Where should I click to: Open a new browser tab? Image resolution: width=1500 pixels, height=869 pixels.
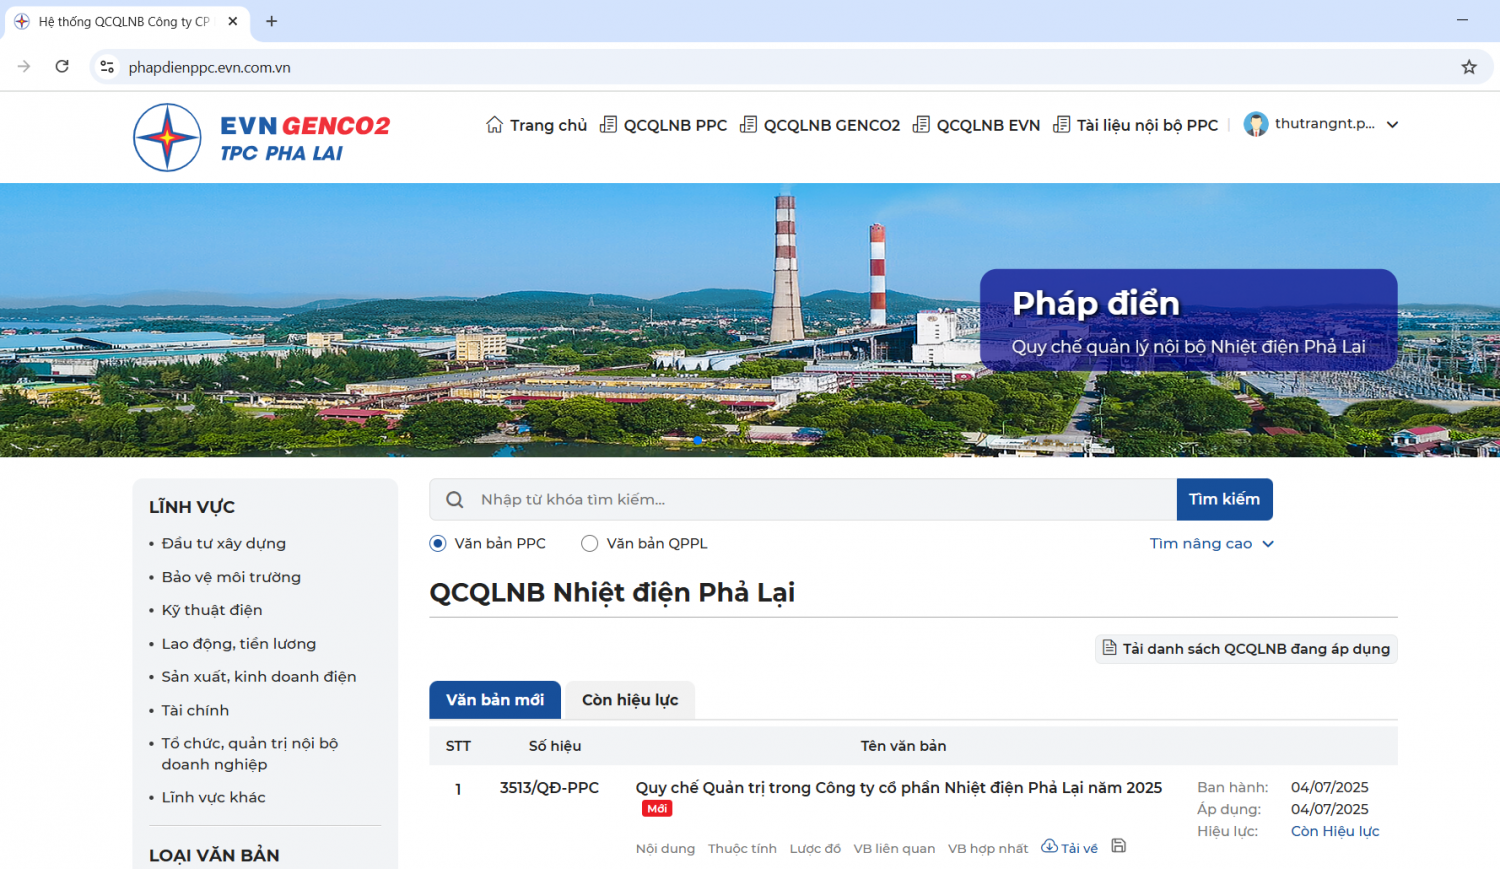271,21
